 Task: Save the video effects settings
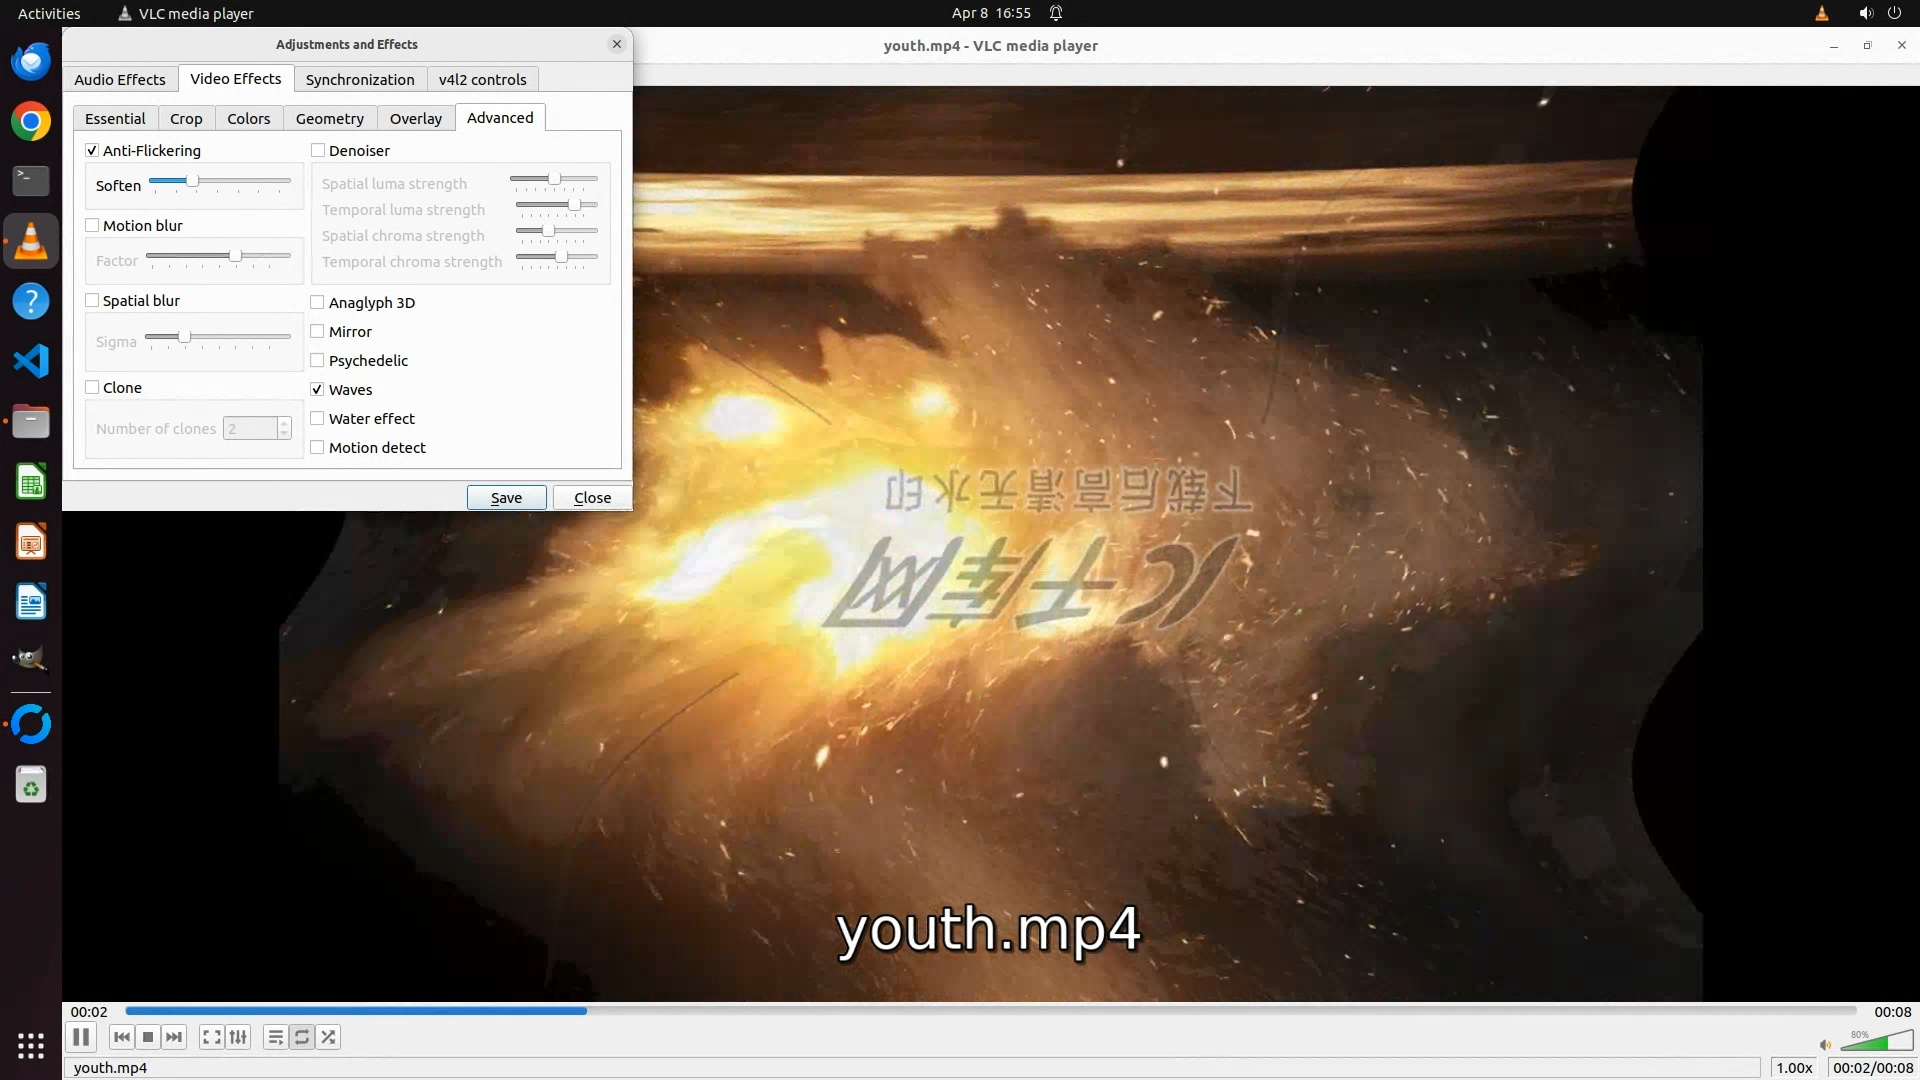pyautogui.click(x=506, y=498)
